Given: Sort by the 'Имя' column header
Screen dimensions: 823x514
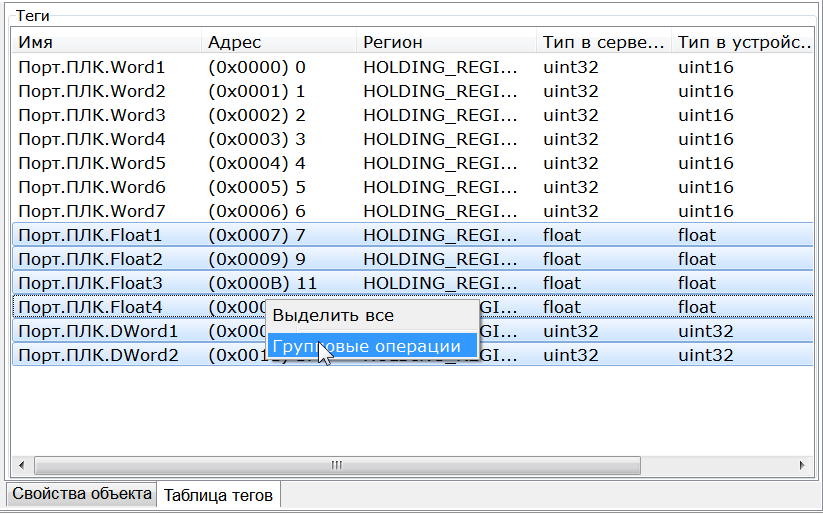Looking at the screenshot, I should pos(105,42).
